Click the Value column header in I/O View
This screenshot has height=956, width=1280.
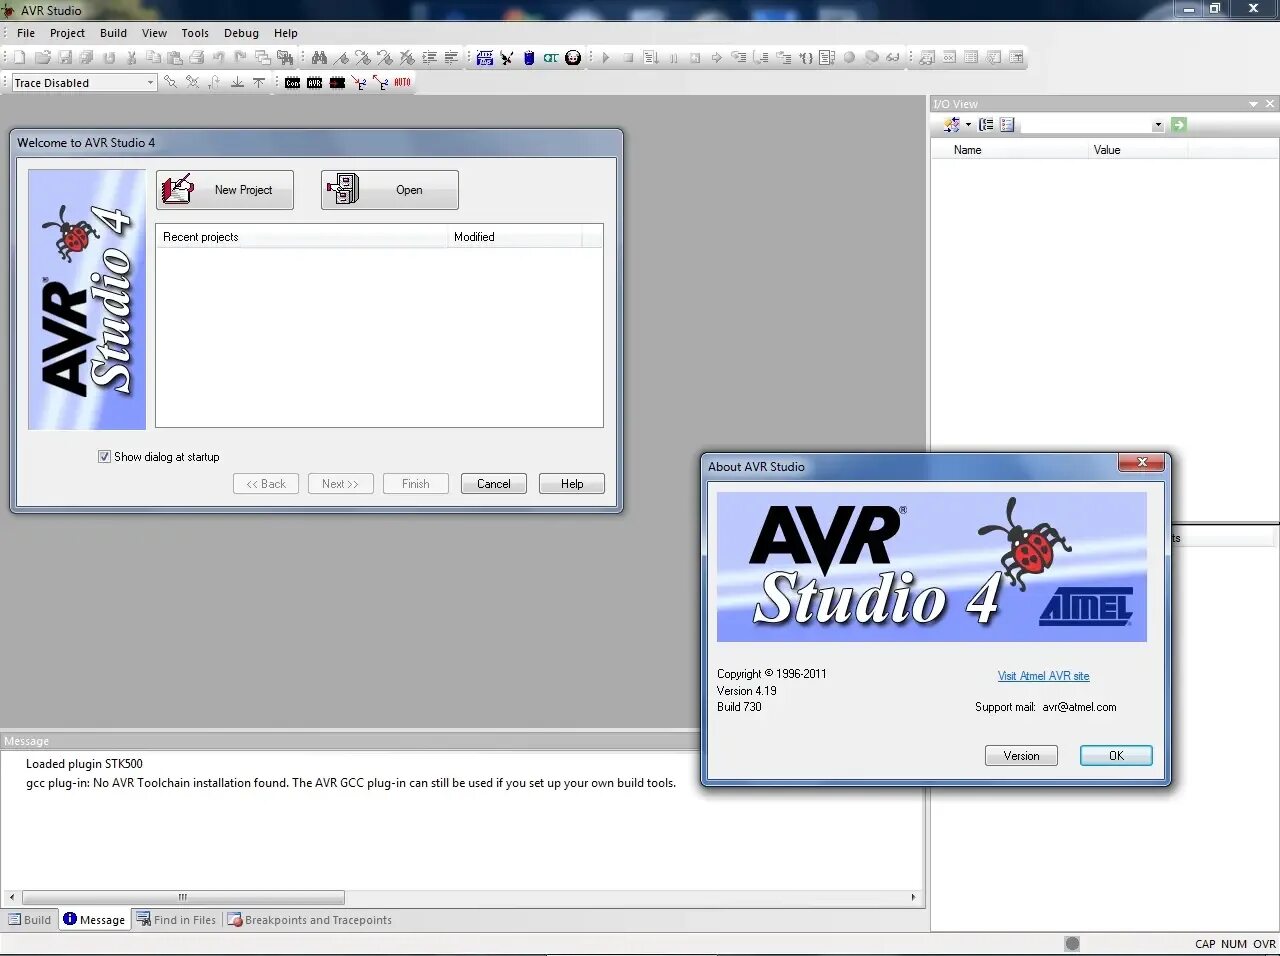click(1138, 150)
